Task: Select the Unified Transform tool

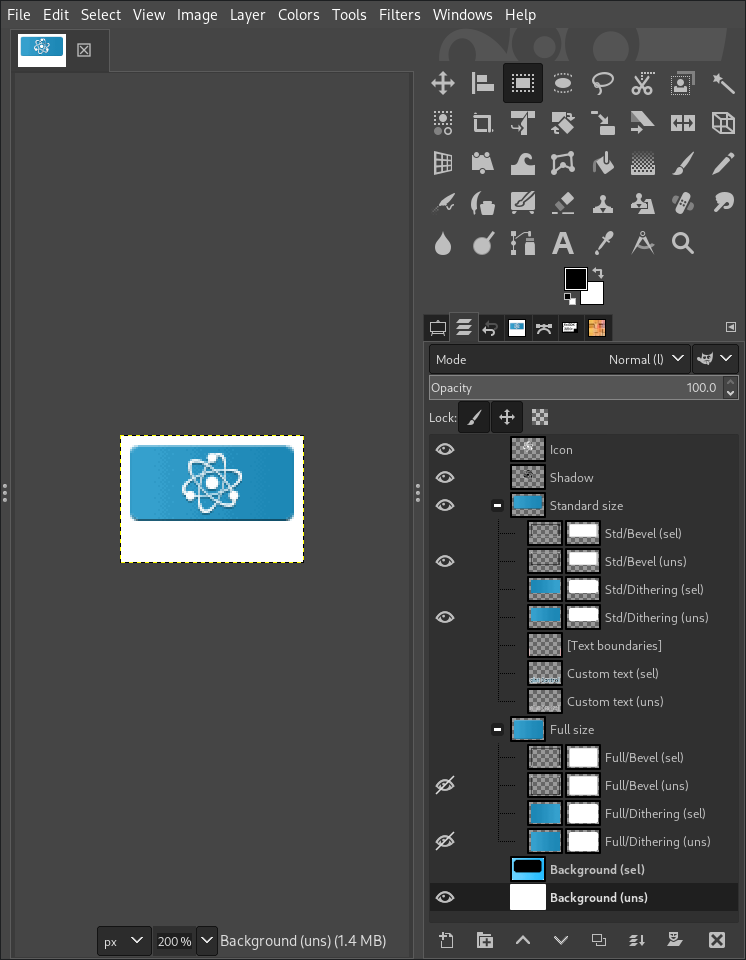Action: point(522,123)
